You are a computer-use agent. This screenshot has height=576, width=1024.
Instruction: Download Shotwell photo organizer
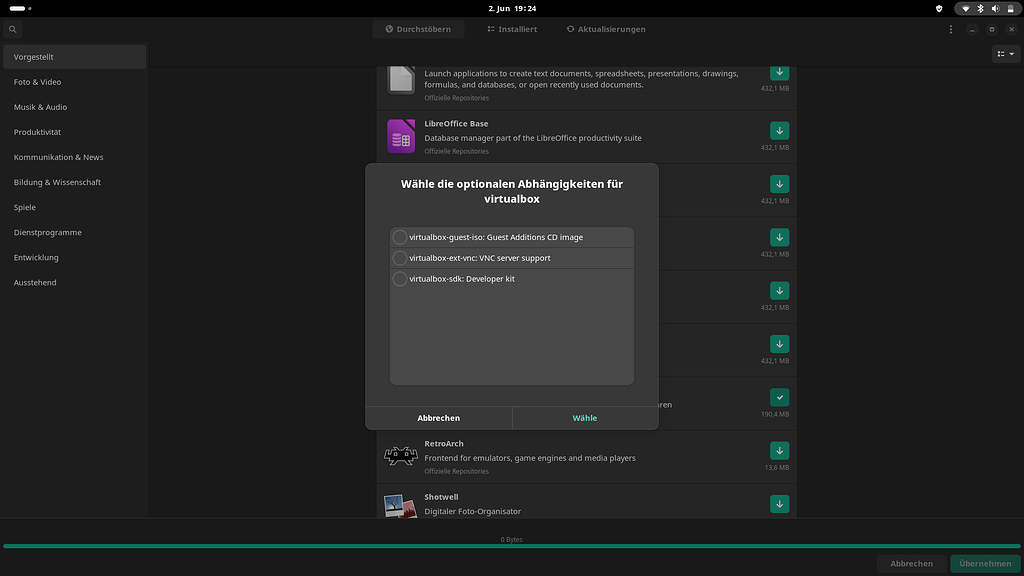779,504
